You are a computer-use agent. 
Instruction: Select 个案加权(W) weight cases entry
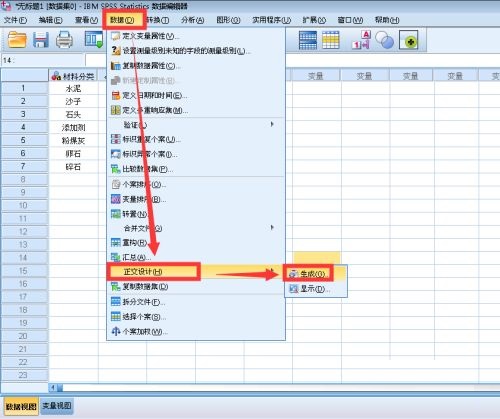click(196, 331)
